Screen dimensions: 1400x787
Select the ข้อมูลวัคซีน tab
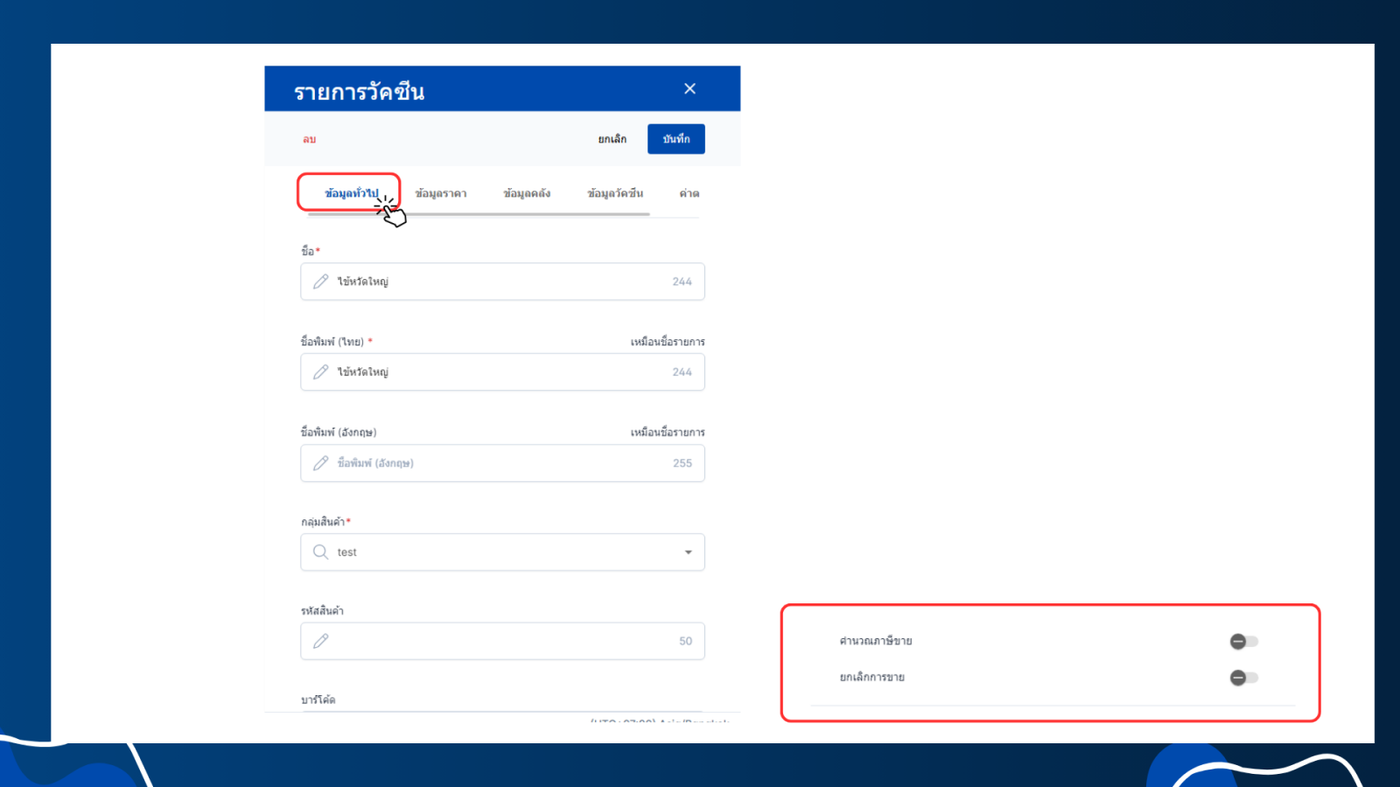[615, 193]
